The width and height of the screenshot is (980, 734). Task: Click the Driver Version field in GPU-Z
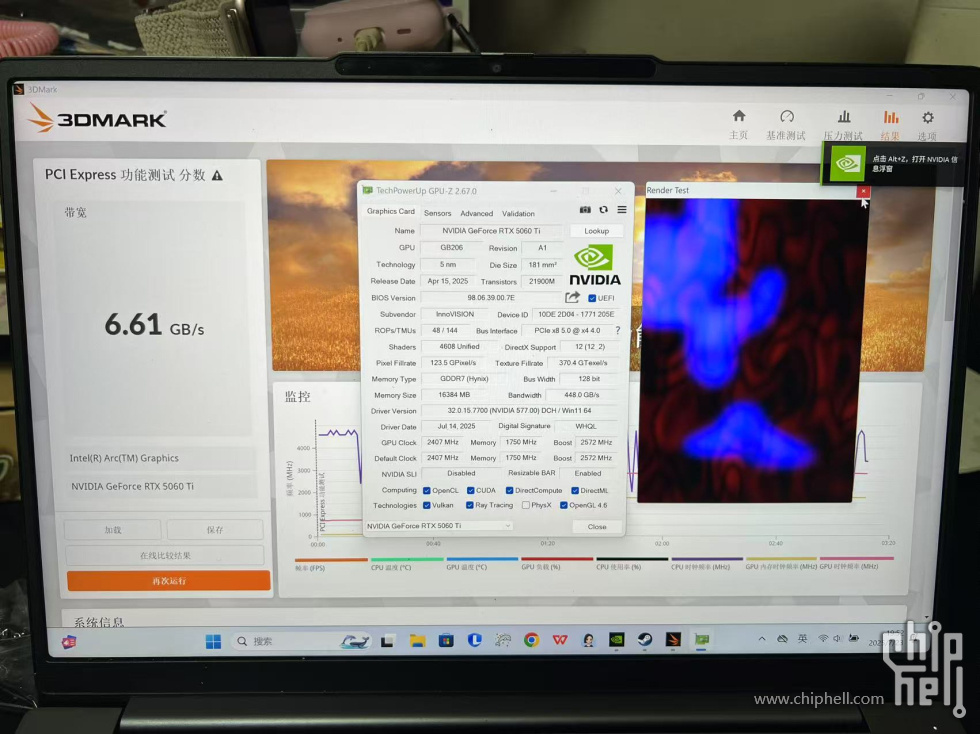point(519,411)
